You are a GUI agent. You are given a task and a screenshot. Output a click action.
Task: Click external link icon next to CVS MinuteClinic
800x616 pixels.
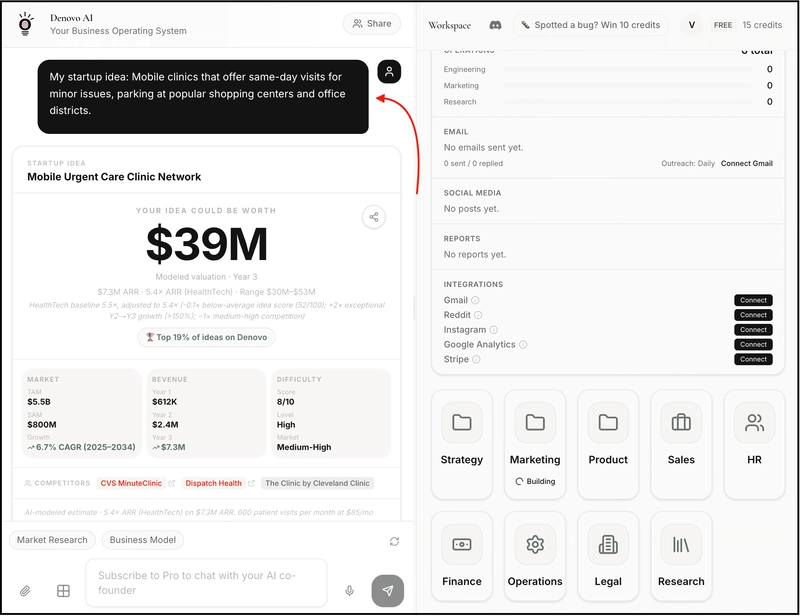coord(172,483)
